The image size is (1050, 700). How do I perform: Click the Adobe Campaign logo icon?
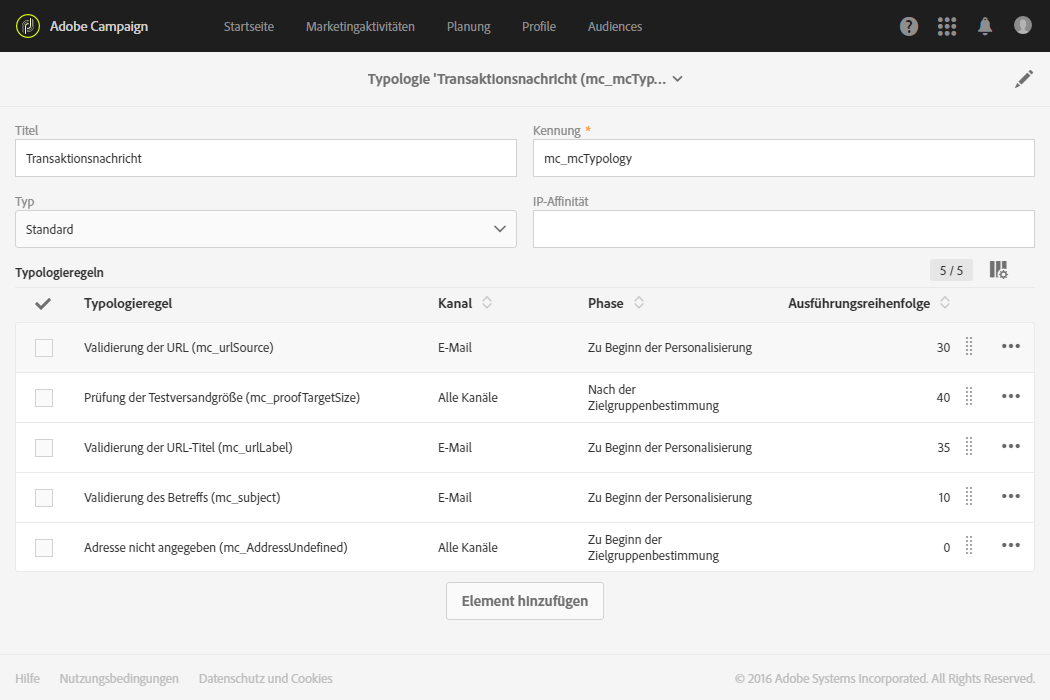click(28, 26)
